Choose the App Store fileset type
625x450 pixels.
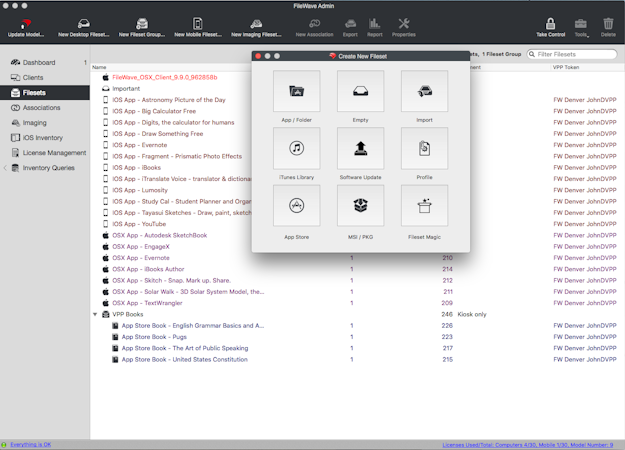tap(297, 206)
